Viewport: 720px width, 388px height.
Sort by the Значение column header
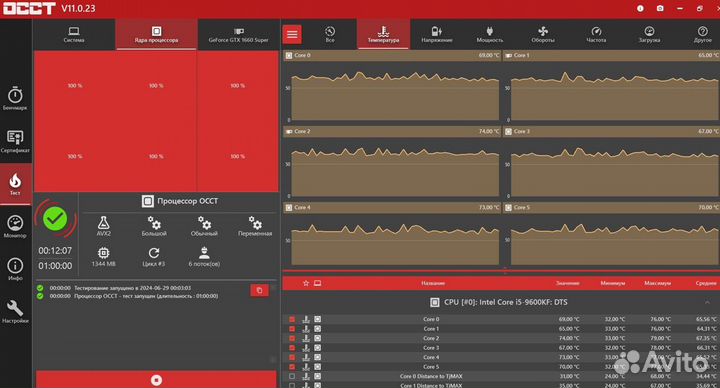(568, 283)
